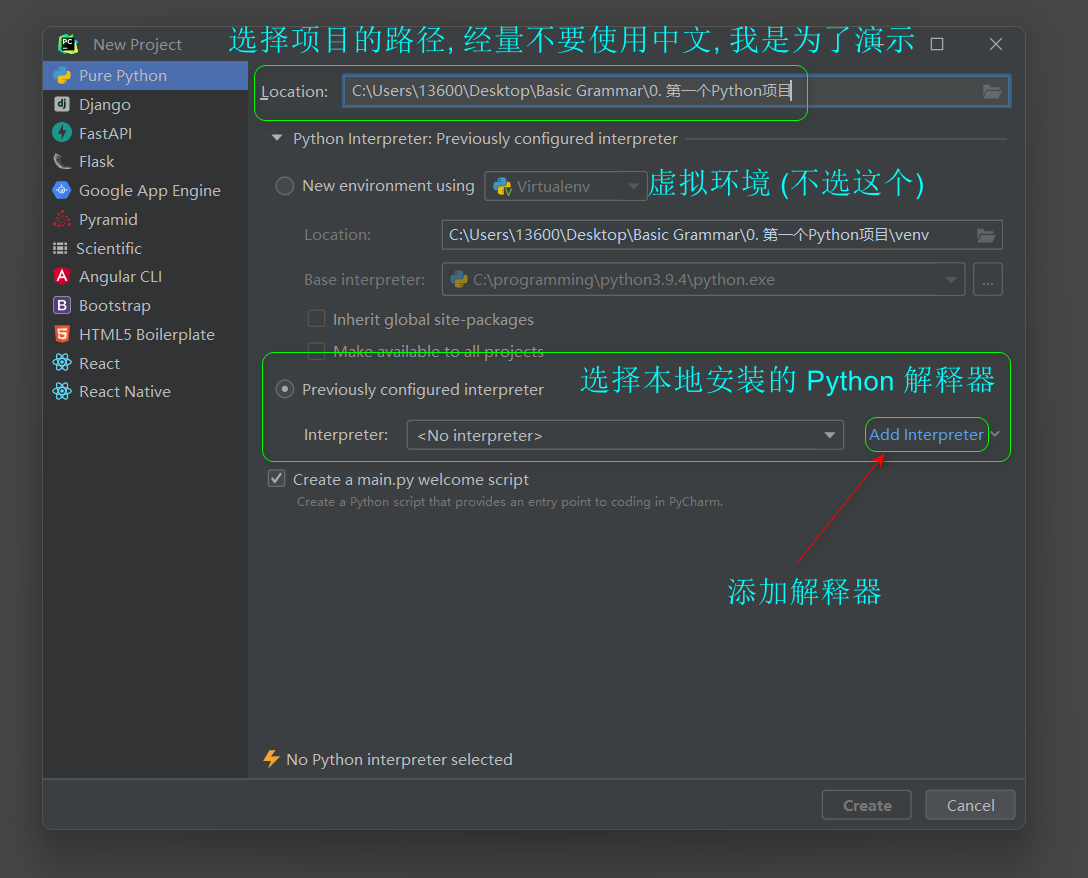This screenshot has height=878, width=1088.
Task: Select the React atom icon
Action: point(62,362)
